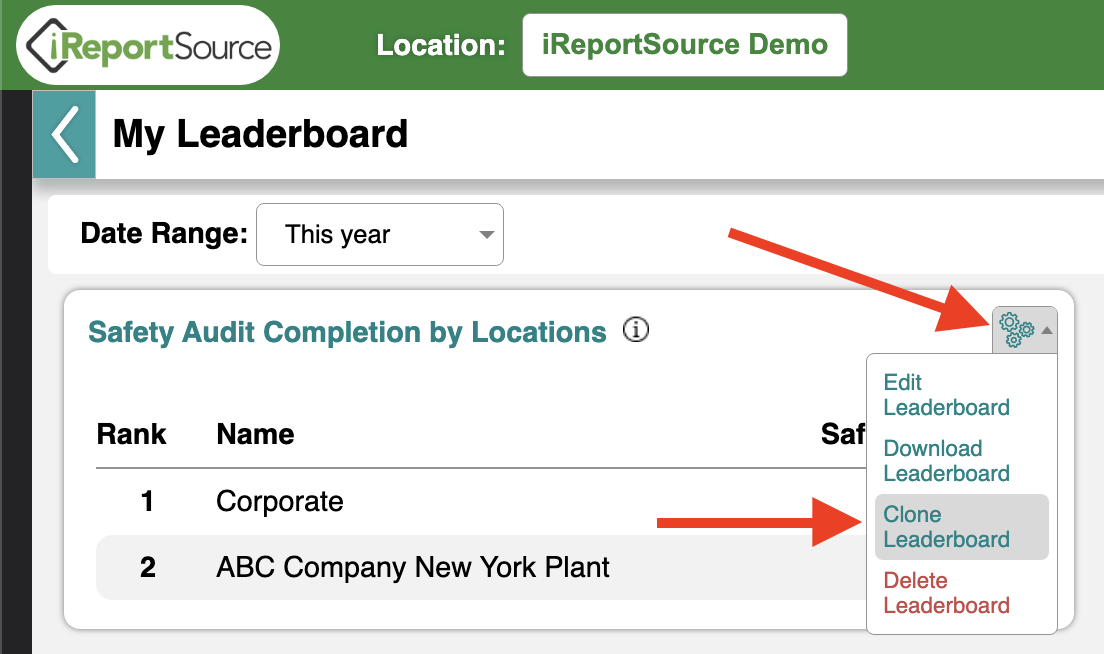The height and width of the screenshot is (654, 1104).
Task: Open the leaderboard gears settings icon
Action: [1017, 329]
